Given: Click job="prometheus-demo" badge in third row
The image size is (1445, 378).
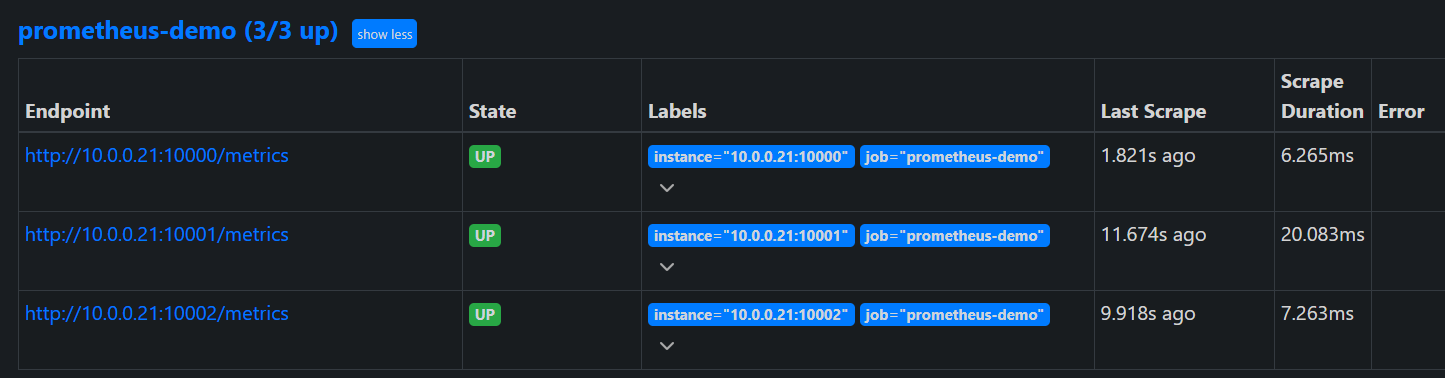Looking at the screenshot, I should pyautogui.click(x=955, y=315).
